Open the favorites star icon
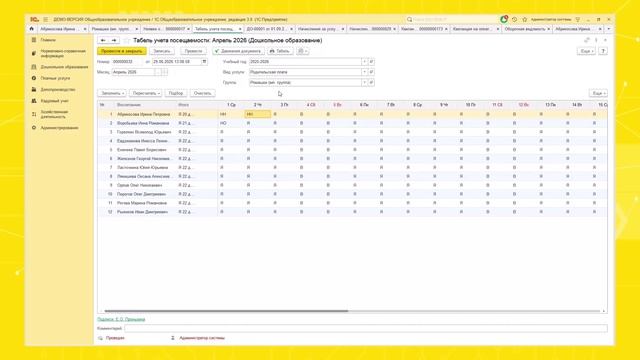The image size is (640, 360). [x=525, y=20]
